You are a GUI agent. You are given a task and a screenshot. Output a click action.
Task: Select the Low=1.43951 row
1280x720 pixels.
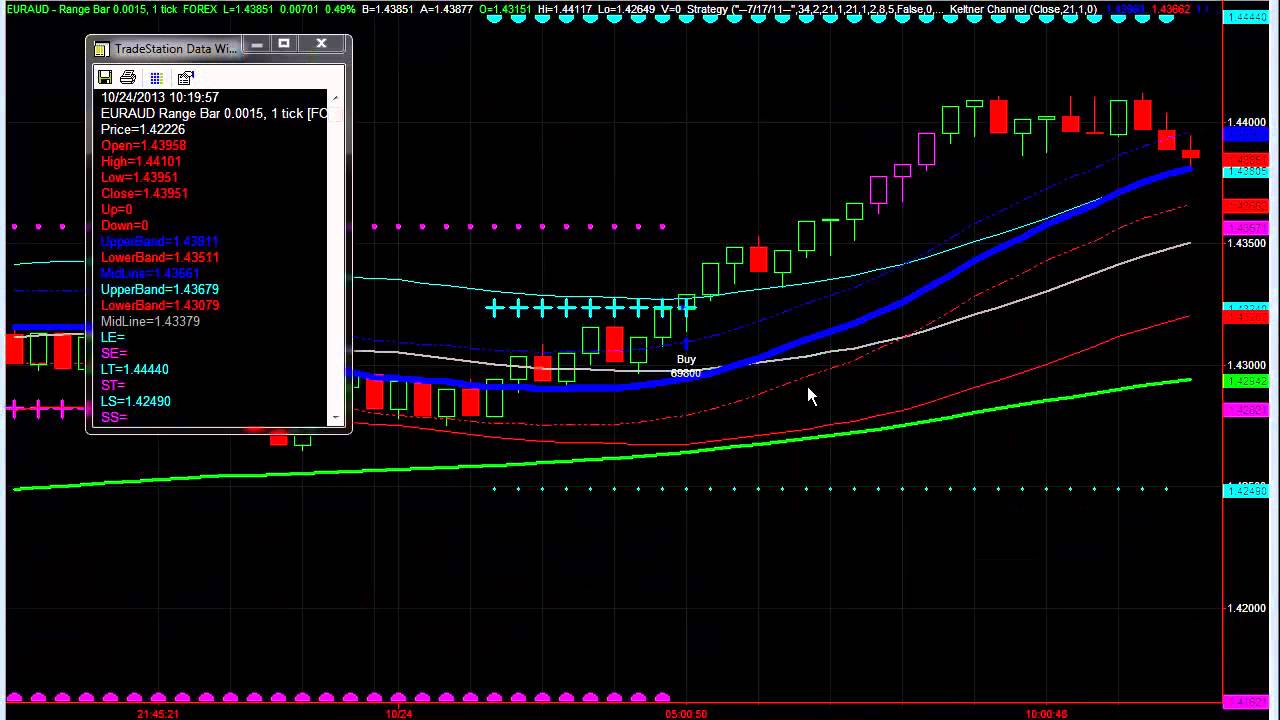point(140,177)
